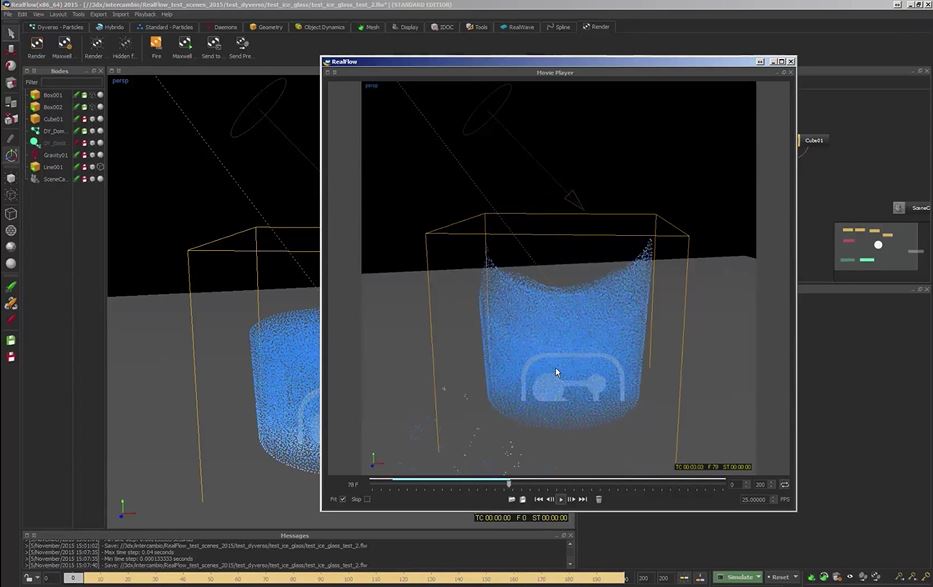This screenshot has height=587, width=933.
Task: Jump to last frame in Movie Player
Action: pos(583,500)
